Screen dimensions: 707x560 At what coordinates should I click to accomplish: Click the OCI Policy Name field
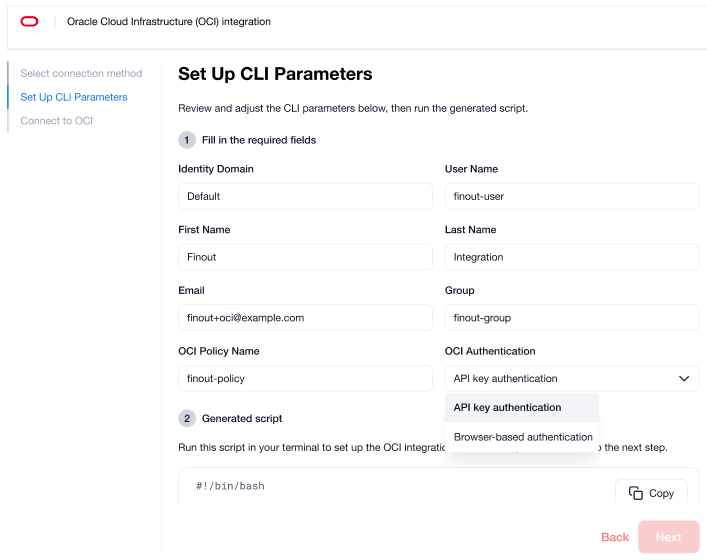click(x=305, y=379)
